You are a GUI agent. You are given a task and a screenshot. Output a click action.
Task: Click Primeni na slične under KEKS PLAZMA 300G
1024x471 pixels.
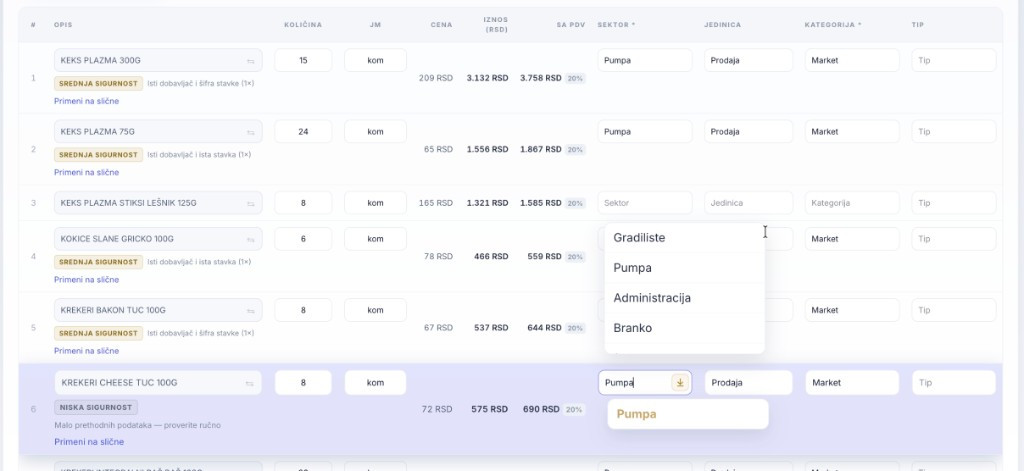point(86,101)
